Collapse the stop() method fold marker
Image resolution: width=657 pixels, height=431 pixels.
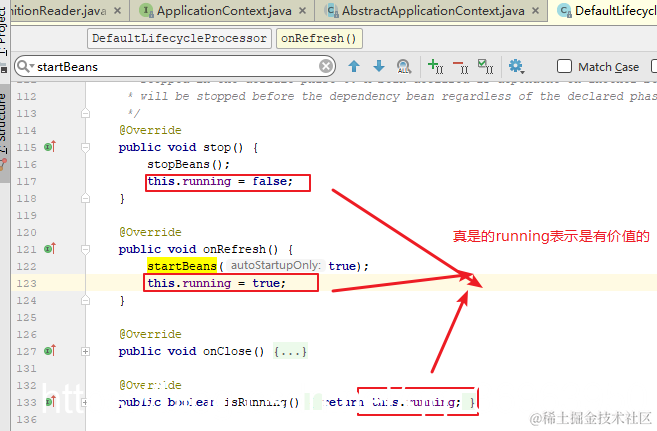pyautogui.click(x=85, y=147)
